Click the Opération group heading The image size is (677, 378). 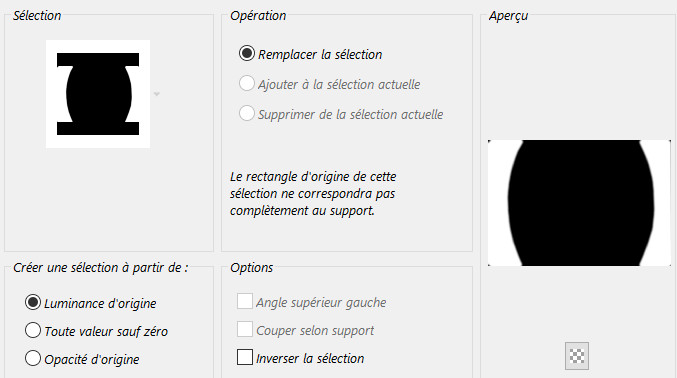pos(258,16)
